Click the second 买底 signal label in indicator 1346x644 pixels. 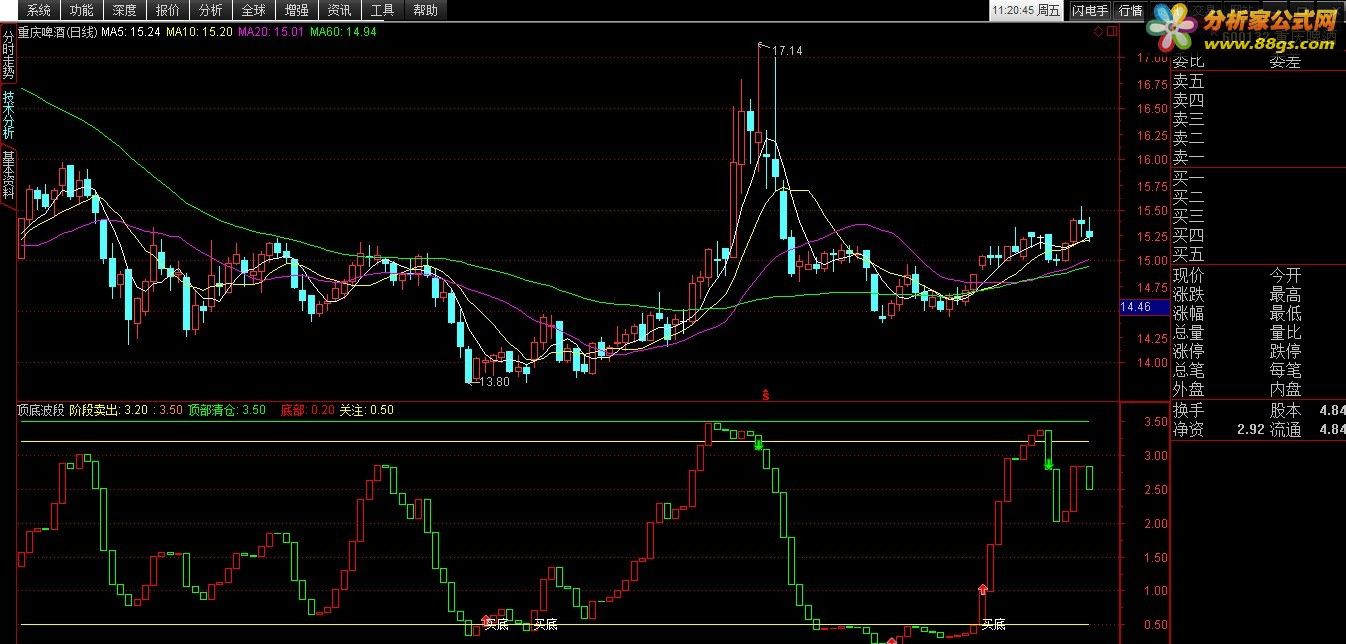pos(545,625)
